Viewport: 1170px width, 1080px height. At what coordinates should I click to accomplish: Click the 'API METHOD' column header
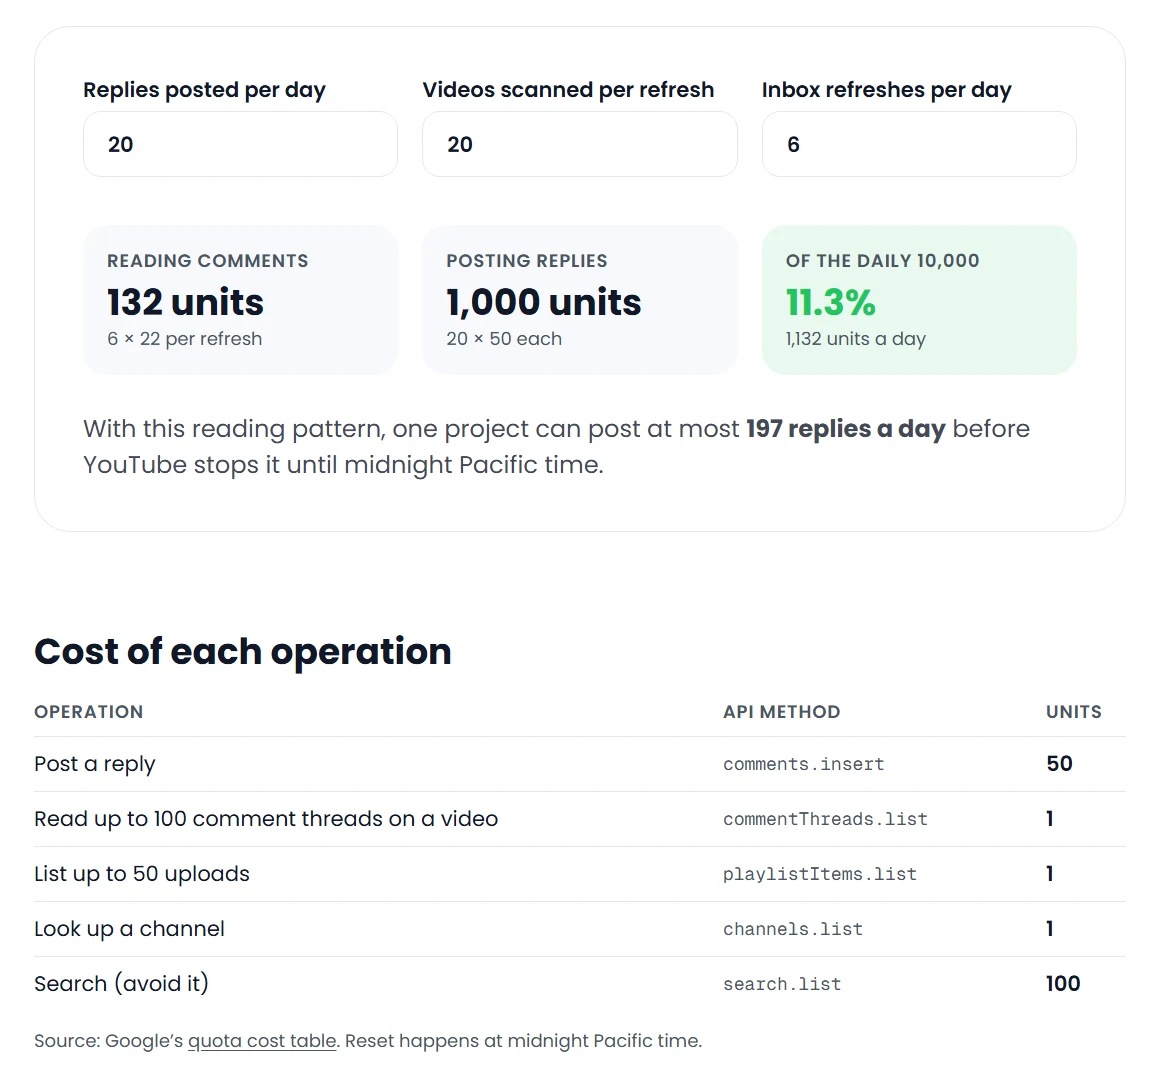coord(782,712)
